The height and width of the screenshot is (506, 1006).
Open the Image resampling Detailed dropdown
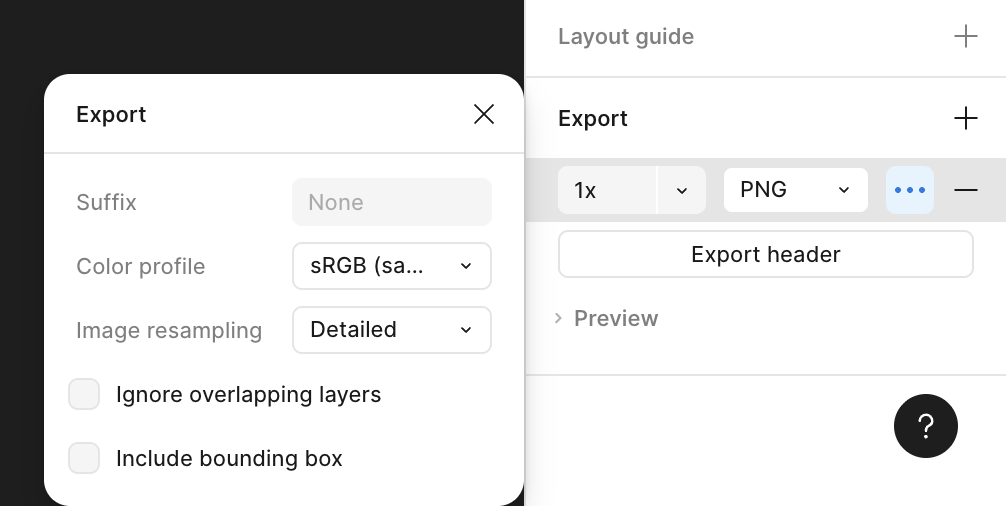391,330
